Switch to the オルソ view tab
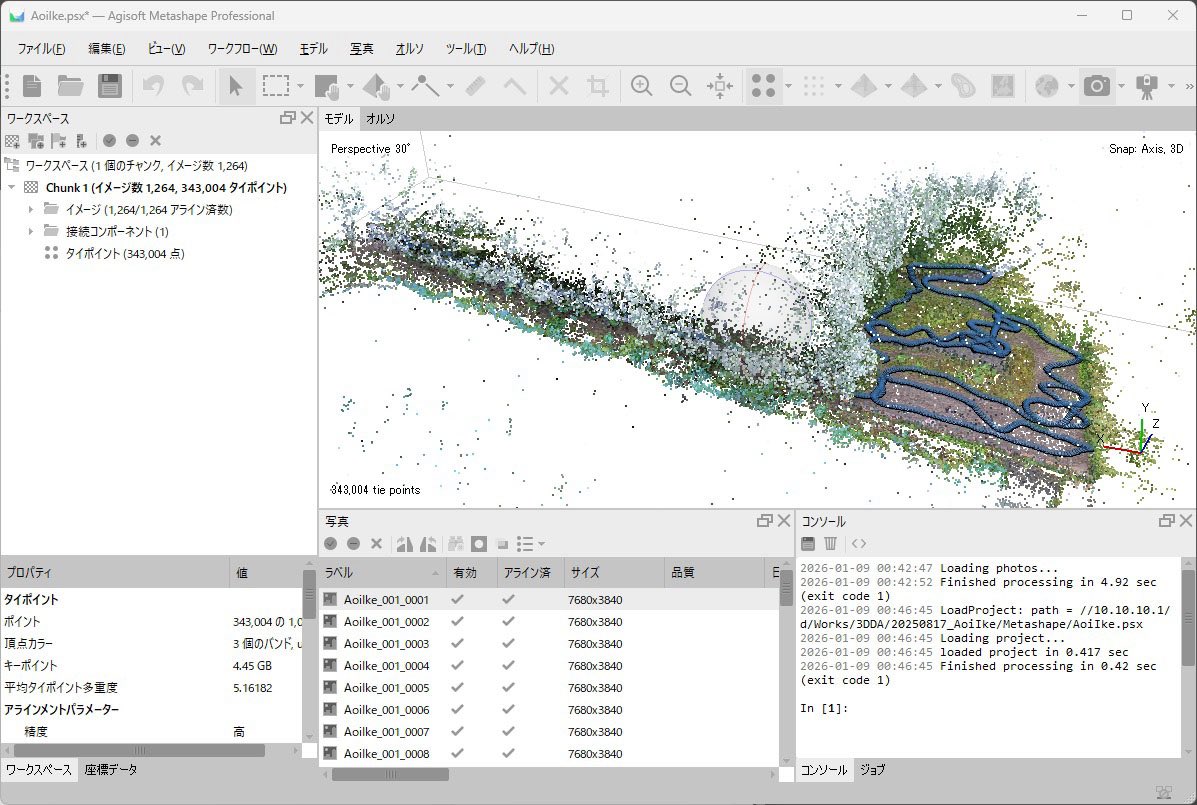1197x805 pixels. point(380,118)
